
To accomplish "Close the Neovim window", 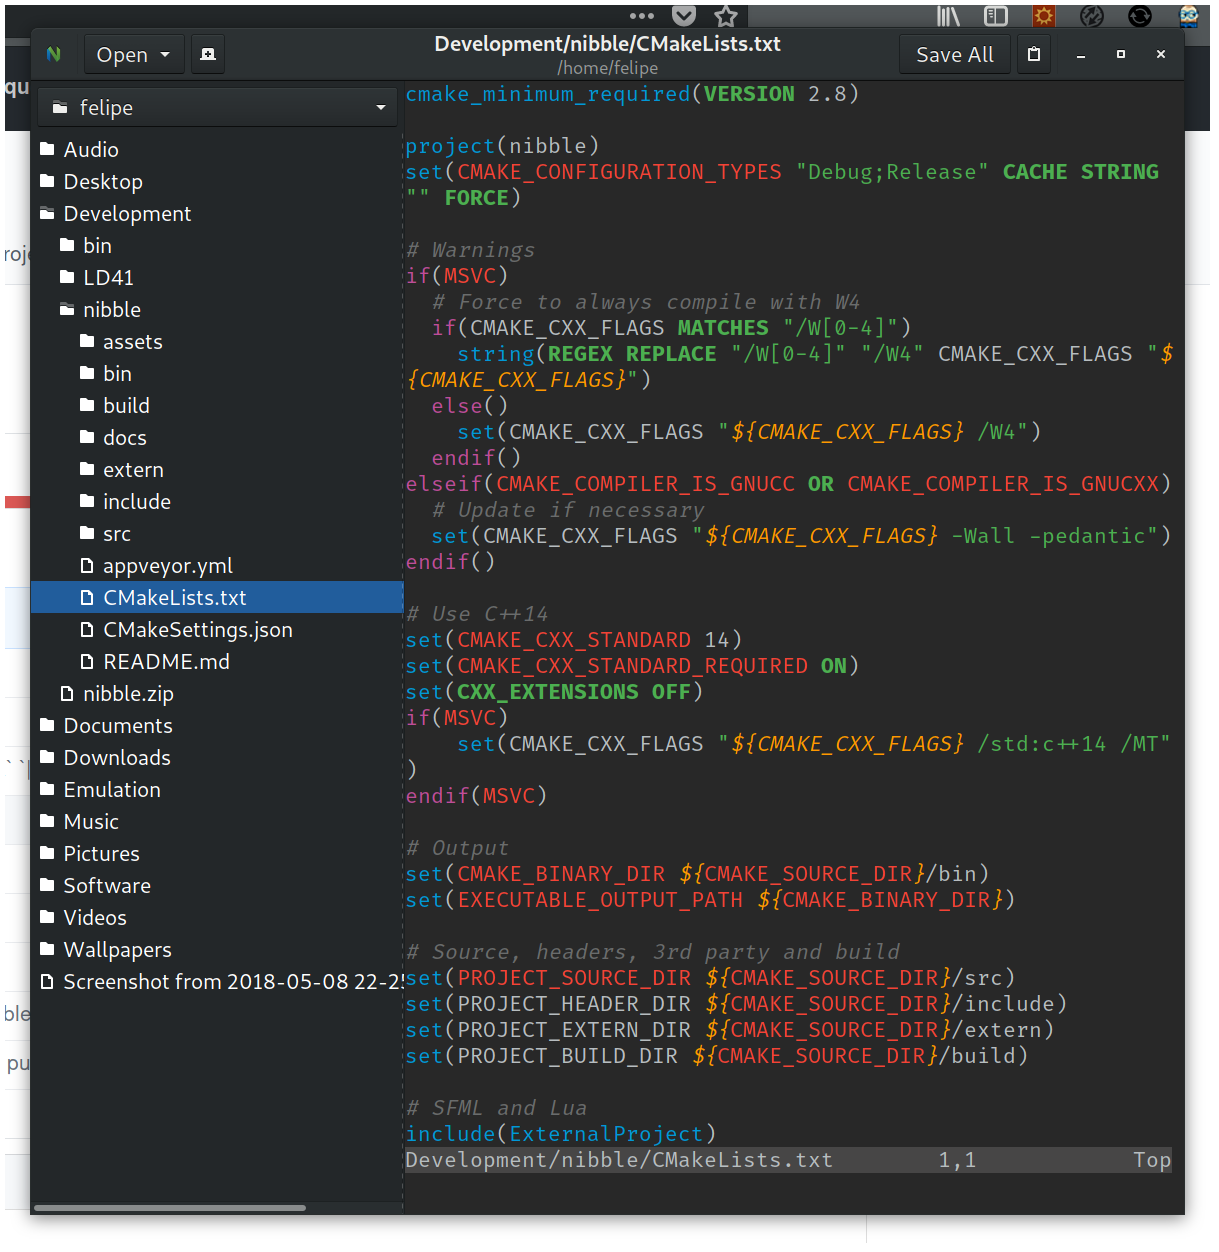I will click(x=1161, y=55).
